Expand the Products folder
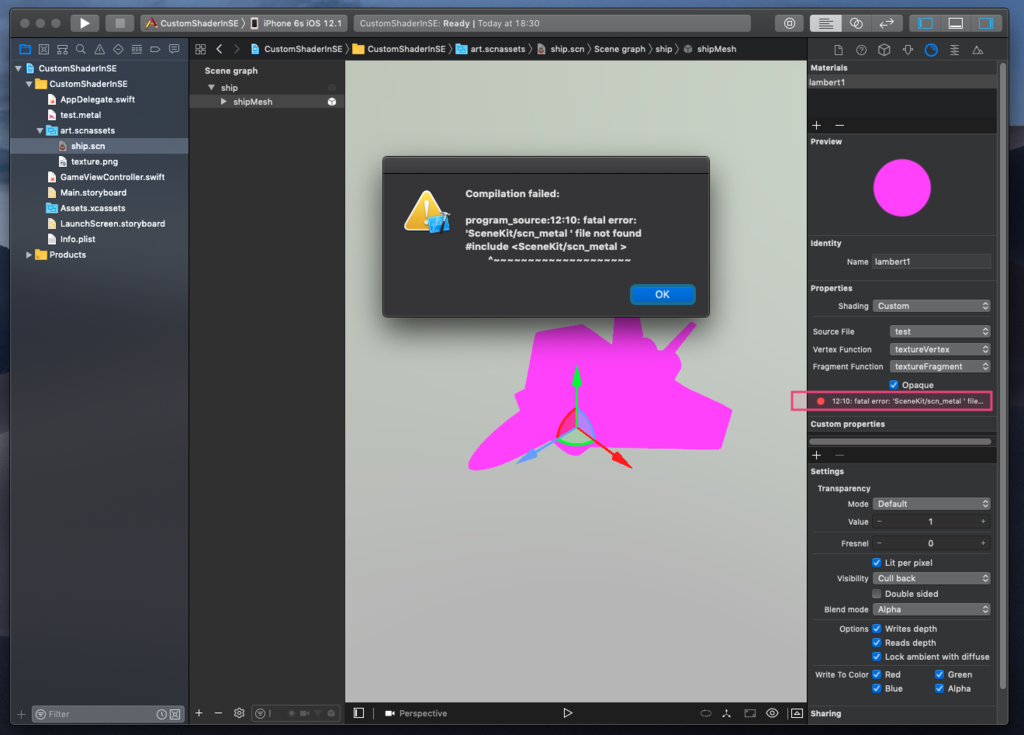 [x=28, y=255]
